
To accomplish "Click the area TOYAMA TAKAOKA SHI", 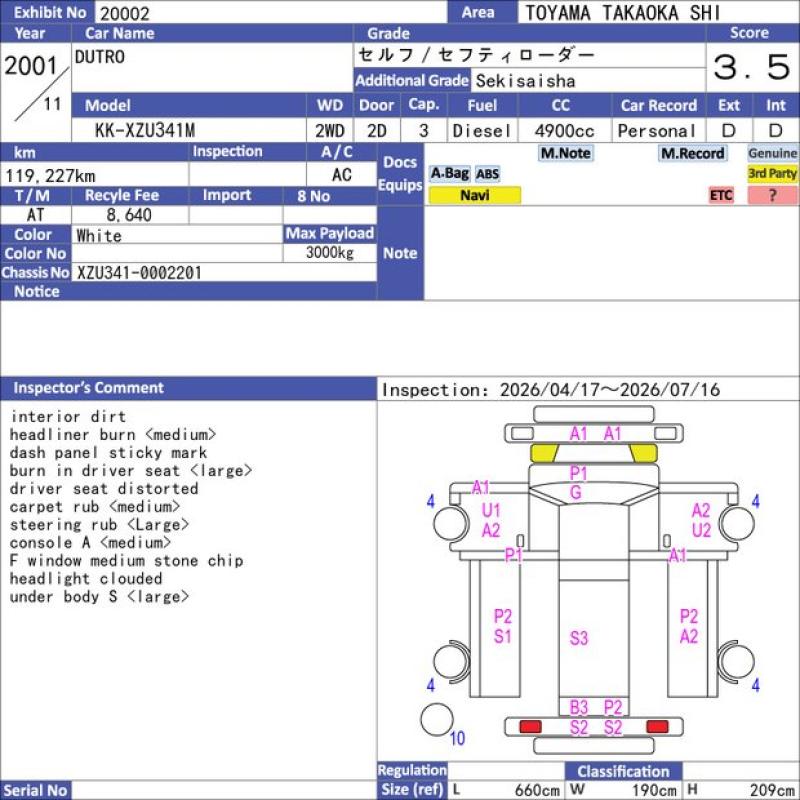I will [622, 13].
